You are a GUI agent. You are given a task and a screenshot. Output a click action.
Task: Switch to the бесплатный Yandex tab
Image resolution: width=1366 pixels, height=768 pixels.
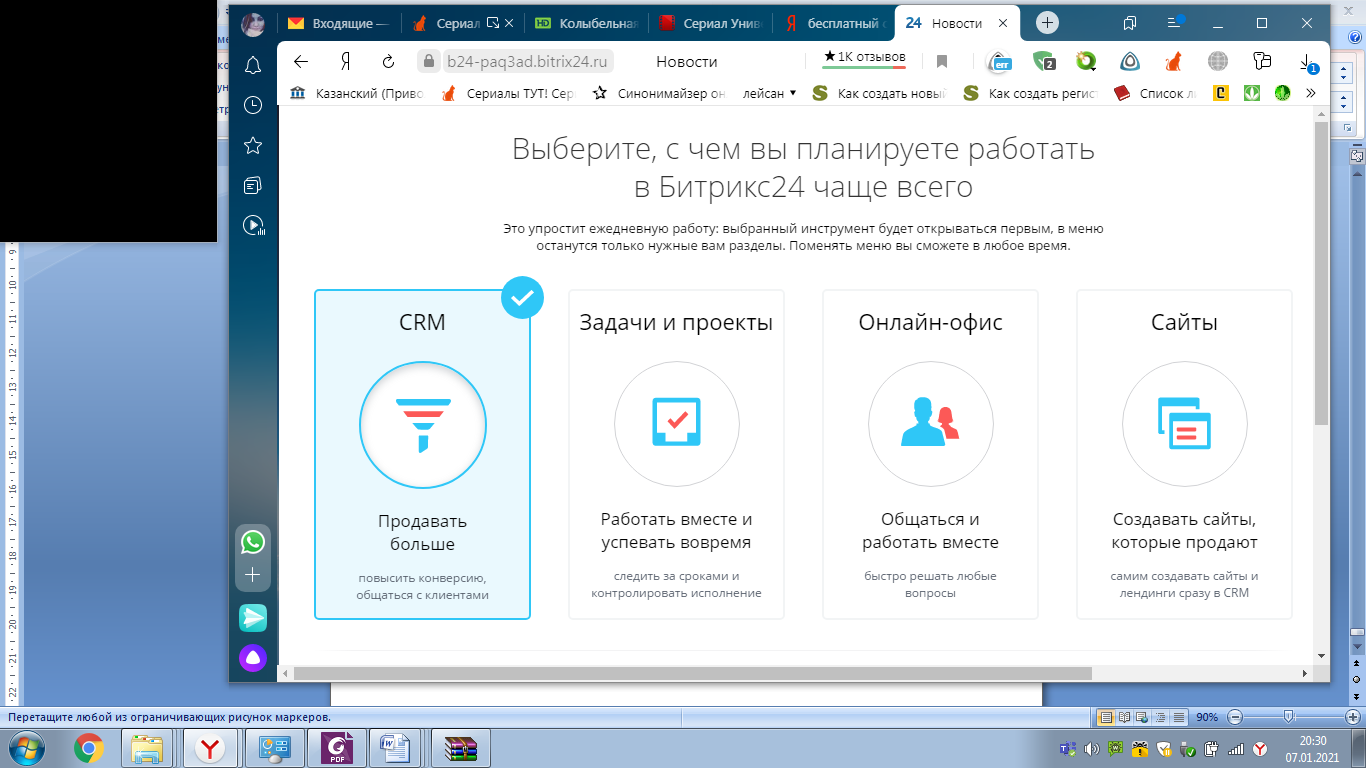[x=832, y=23]
